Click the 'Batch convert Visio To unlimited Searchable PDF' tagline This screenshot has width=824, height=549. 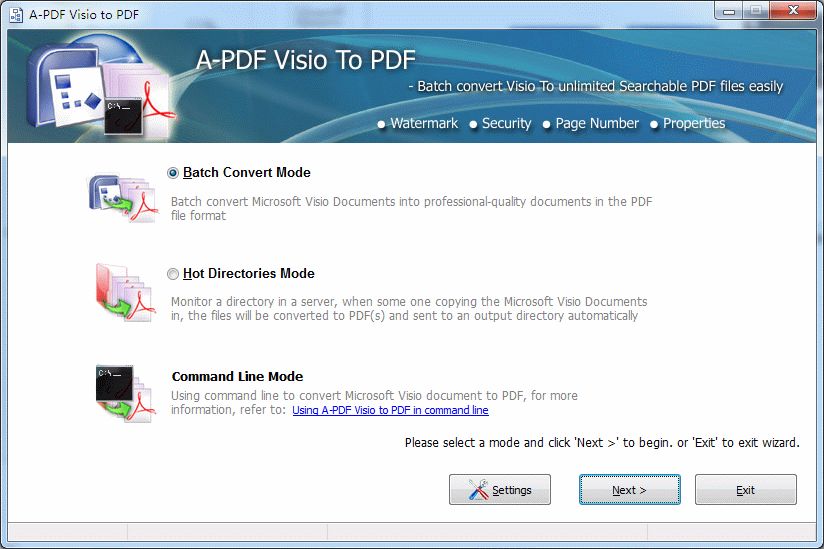[596, 86]
